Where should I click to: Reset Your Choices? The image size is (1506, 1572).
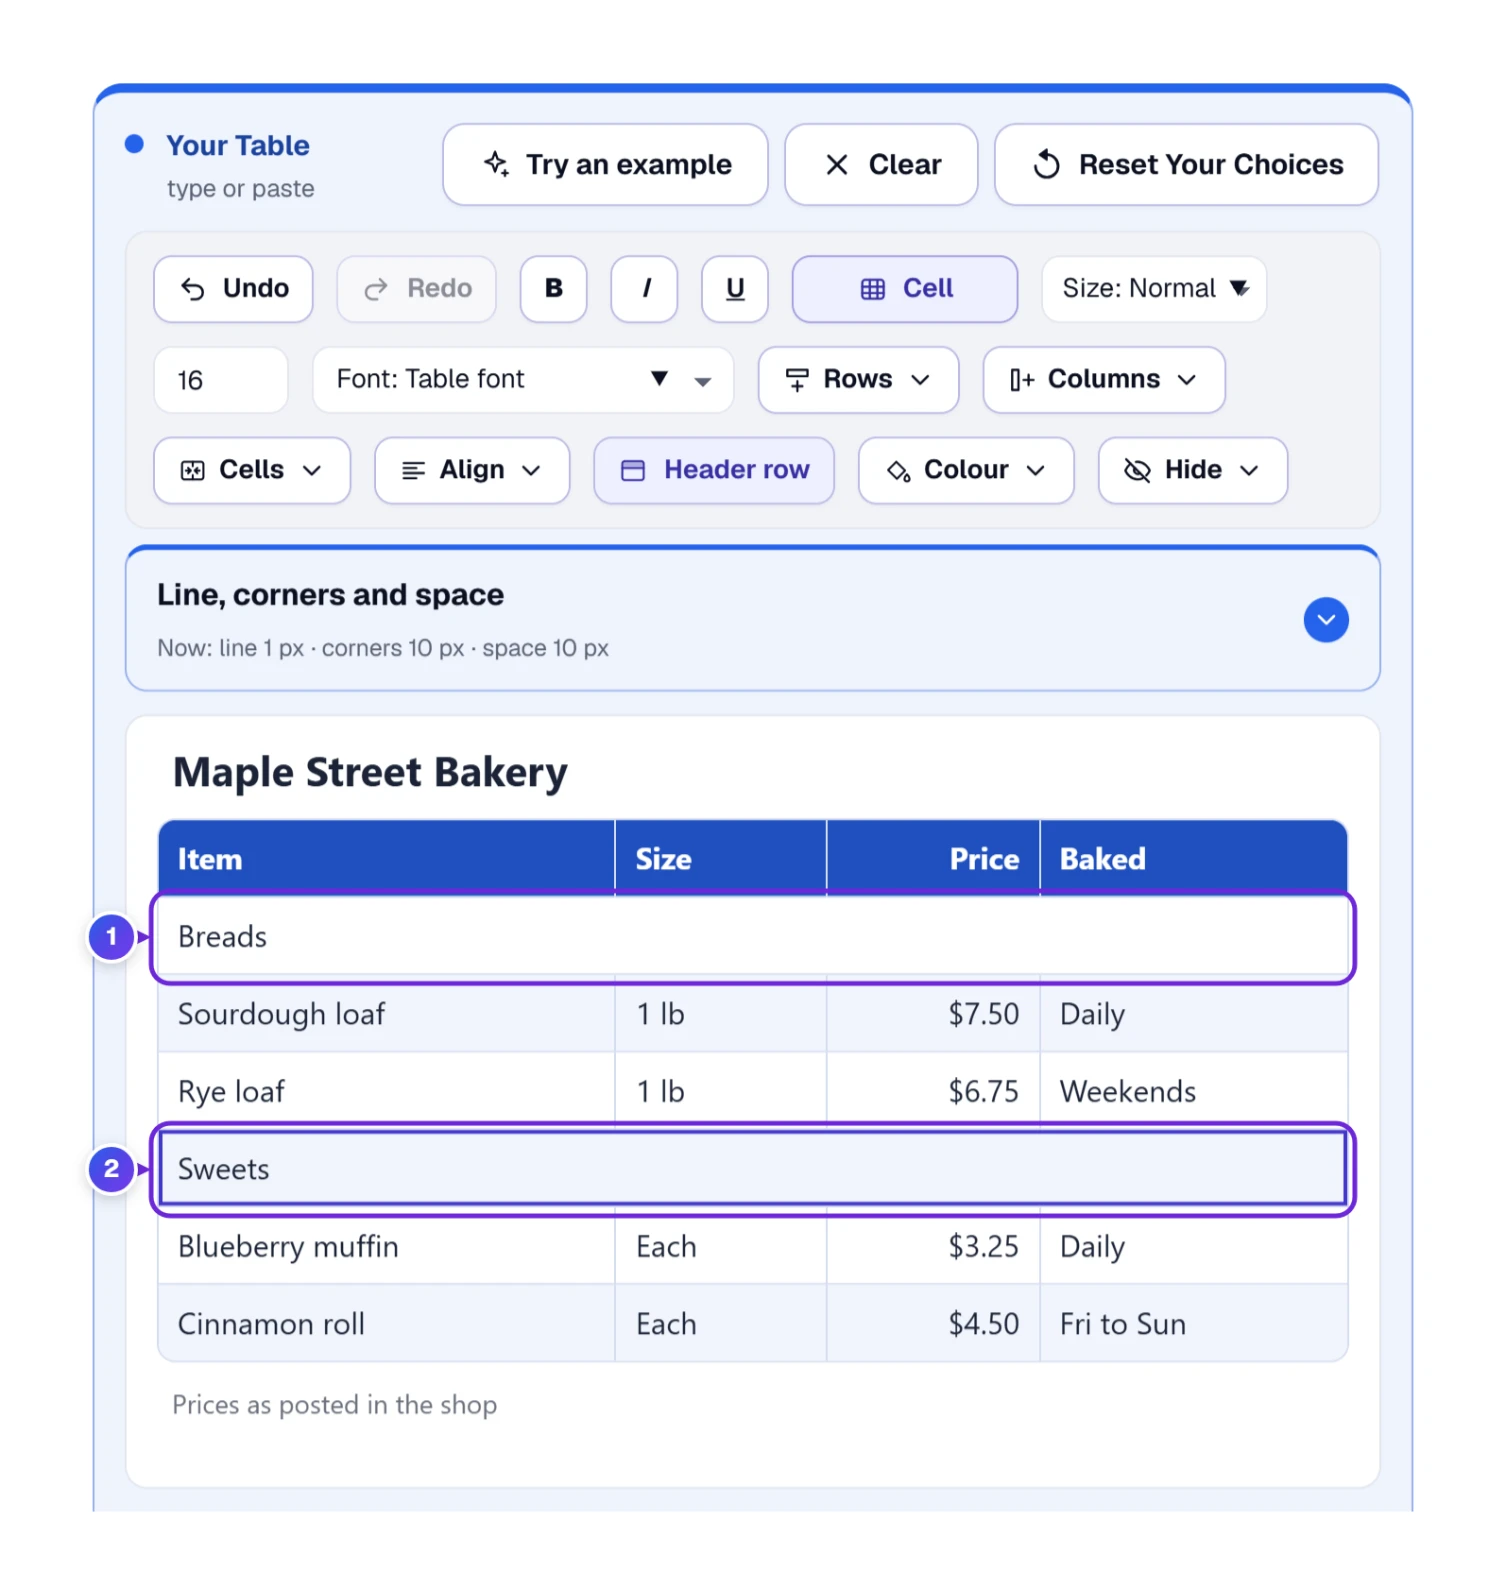tap(1186, 165)
